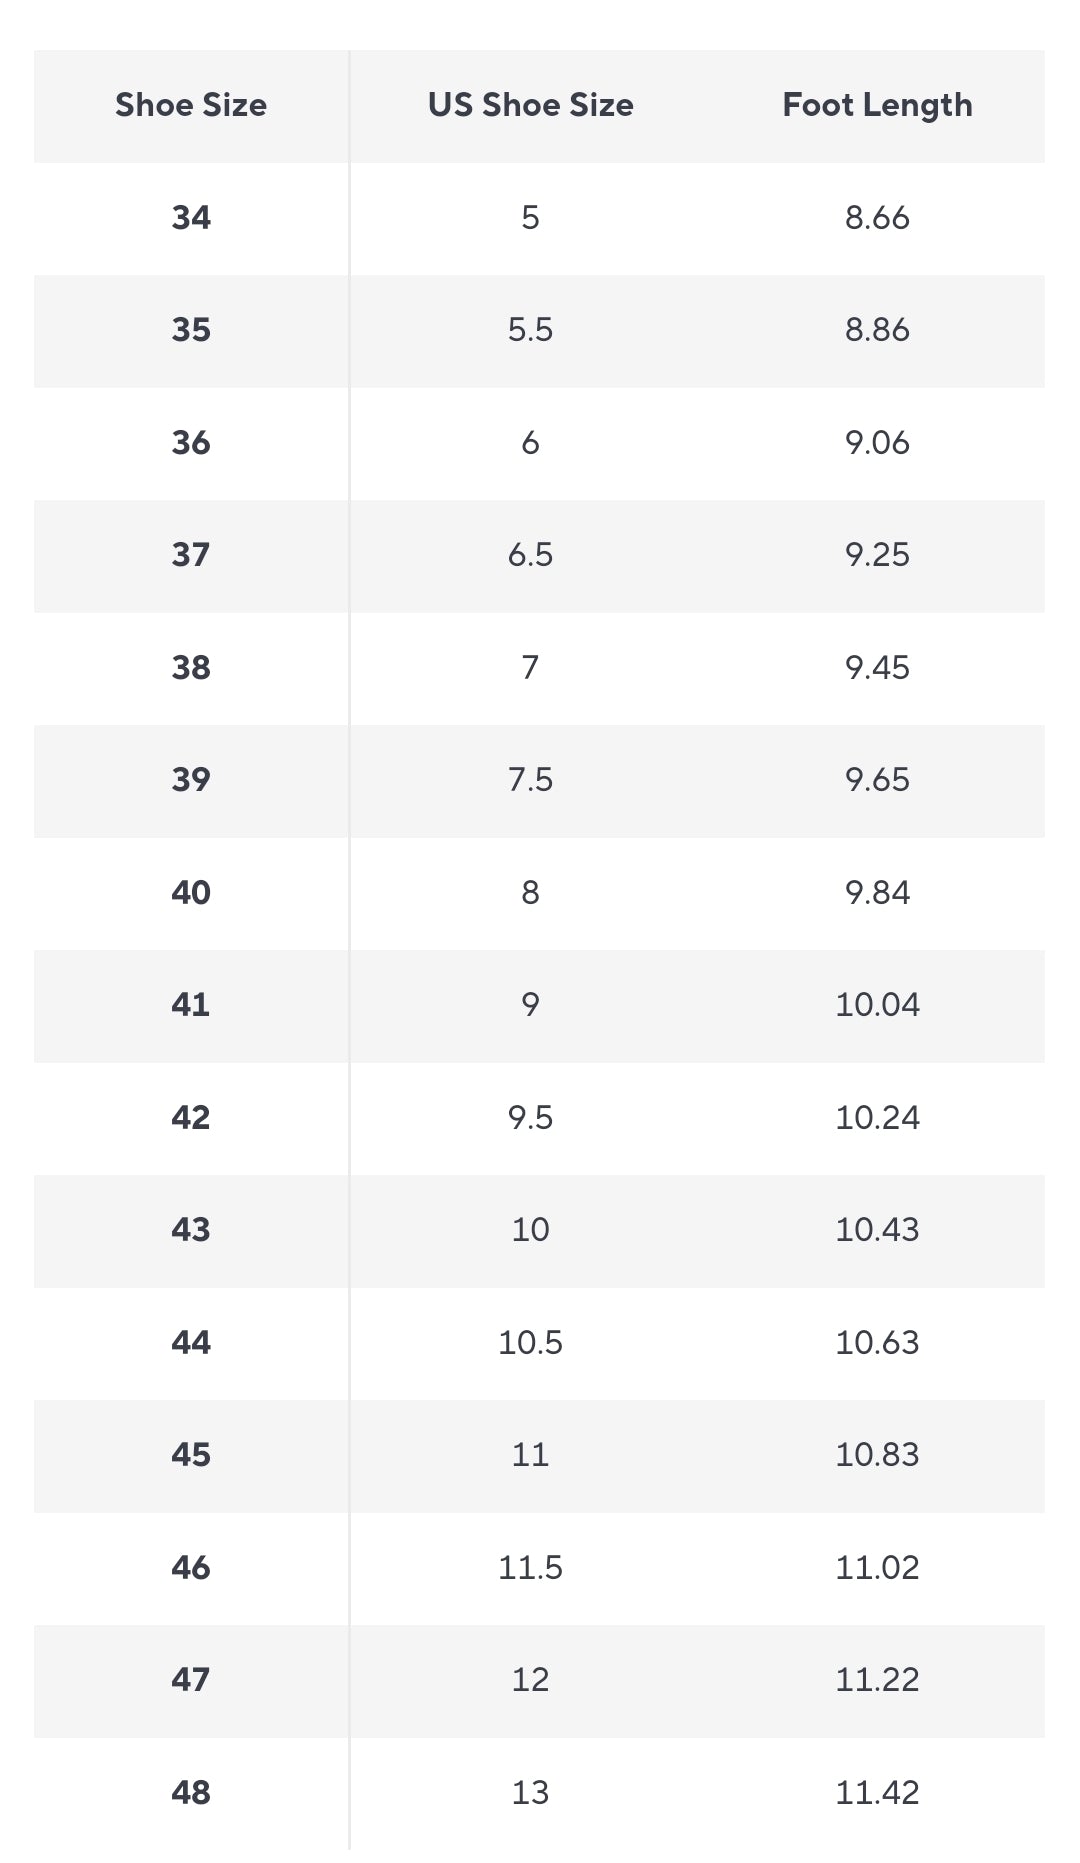The height and width of the screenshot is (1863, 1080).
Task: Select shoe size 47 row label
Action: tap(191, 1679)
